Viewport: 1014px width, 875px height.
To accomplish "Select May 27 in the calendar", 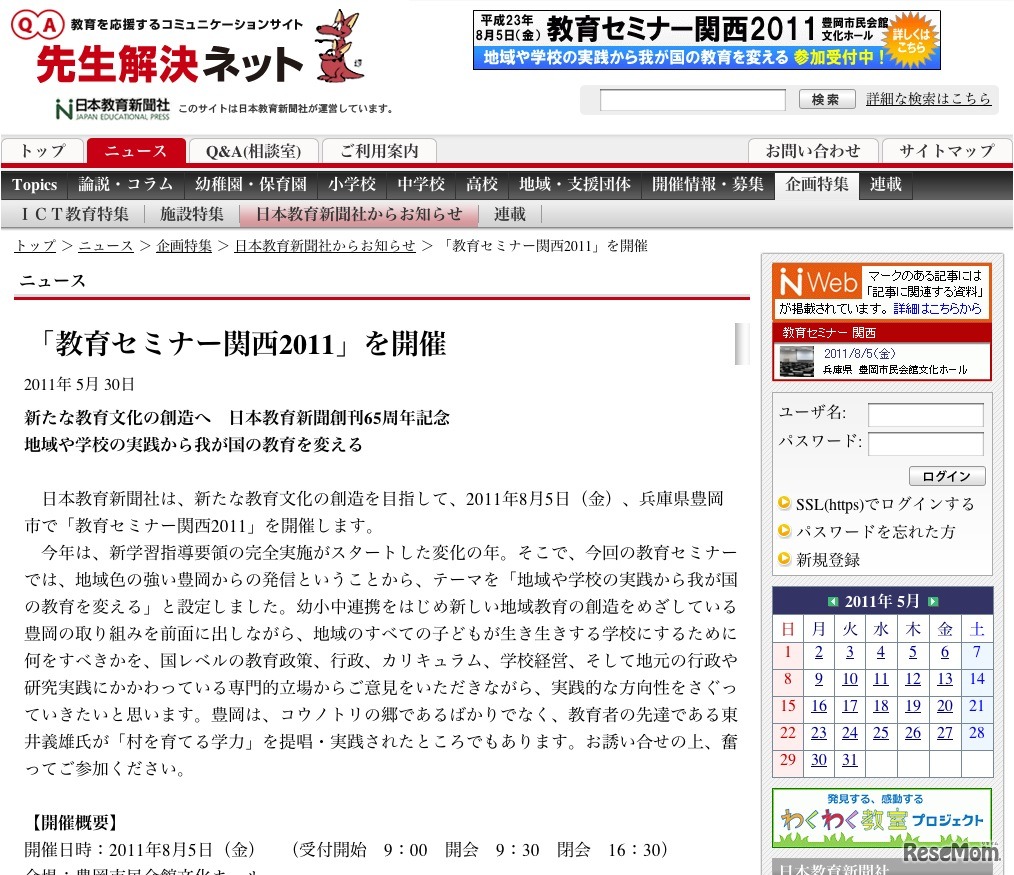I will (945, 733).
